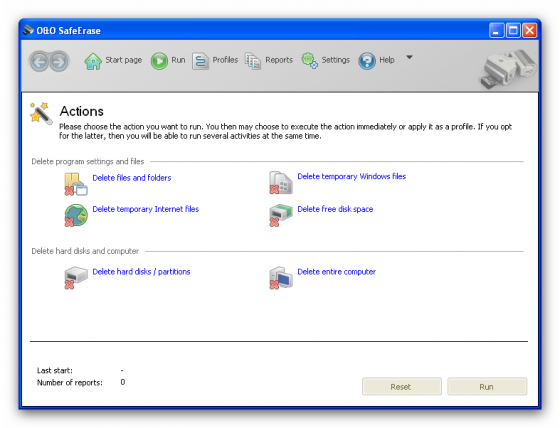Click the Actions wizard wand icon
The image size is (560, 428).
[x=41, y=114]
